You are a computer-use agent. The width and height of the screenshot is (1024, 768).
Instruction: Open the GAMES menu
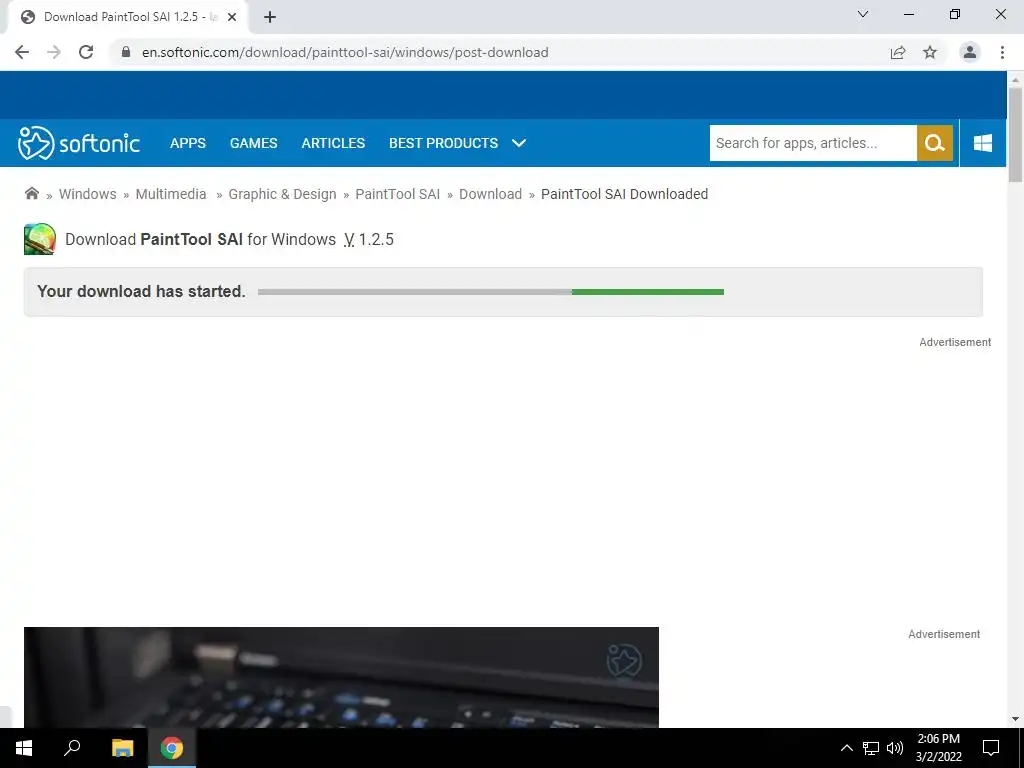point(253,143)
